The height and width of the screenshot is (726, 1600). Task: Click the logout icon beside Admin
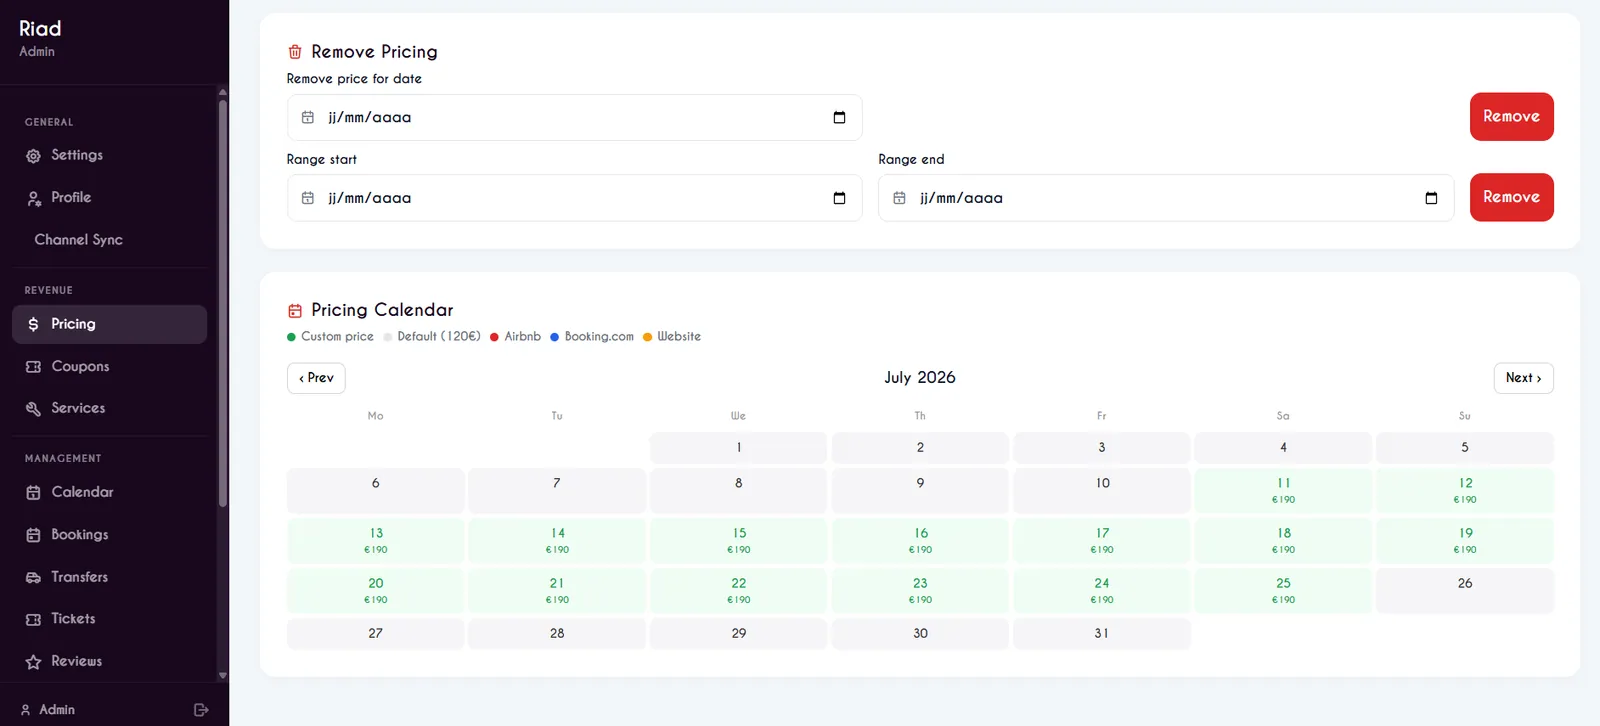pyautogui.click(x=201, y=710)
